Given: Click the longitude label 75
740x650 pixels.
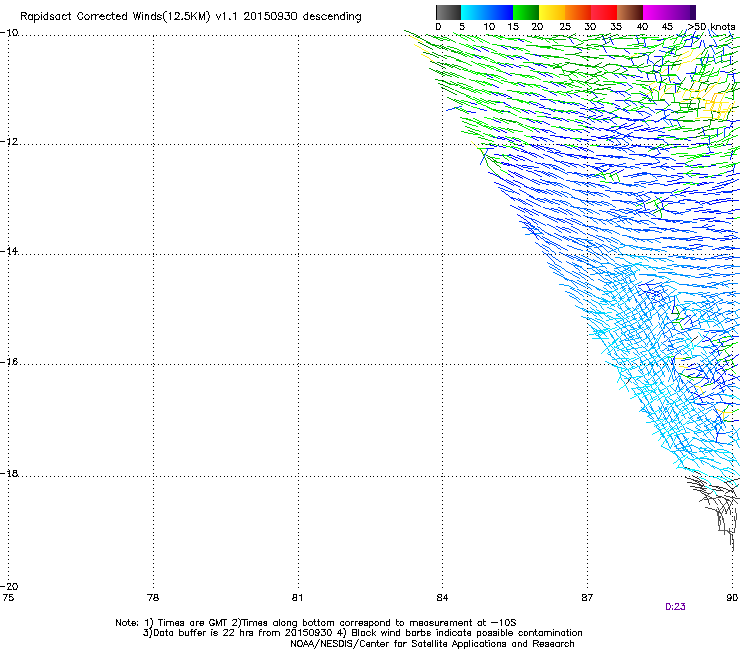Looking at the screenshot, I should [8, 597].
